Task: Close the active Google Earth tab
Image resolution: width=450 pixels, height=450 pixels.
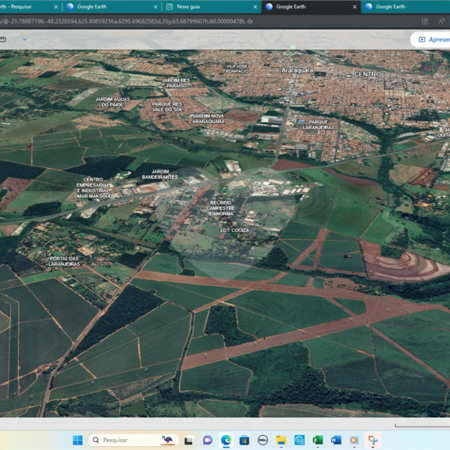Action: 355,7
